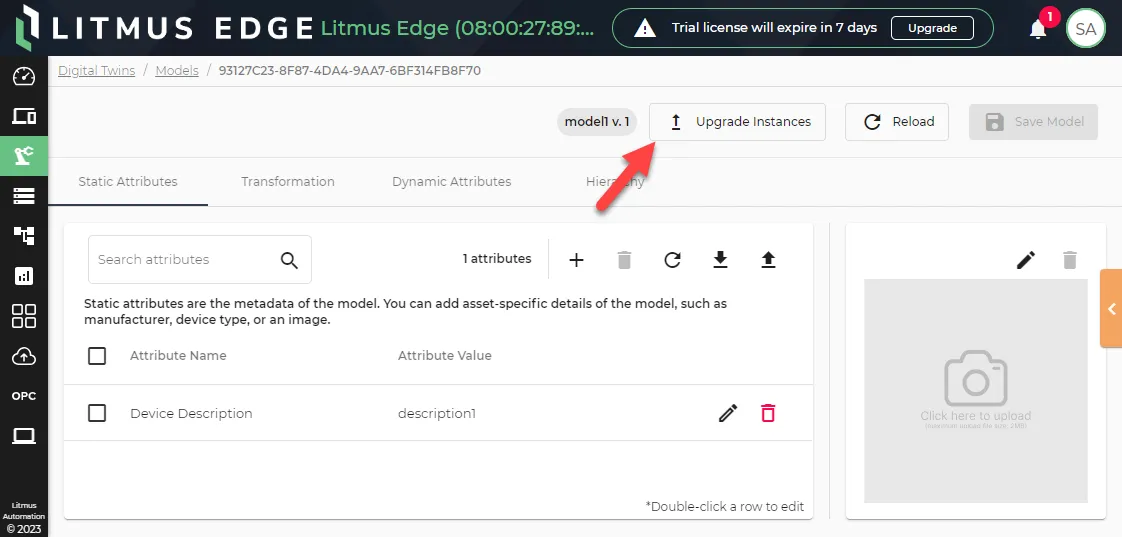Open the Applications grid icon in sidebar
The image size is (1122, 537).
(24, 316)
